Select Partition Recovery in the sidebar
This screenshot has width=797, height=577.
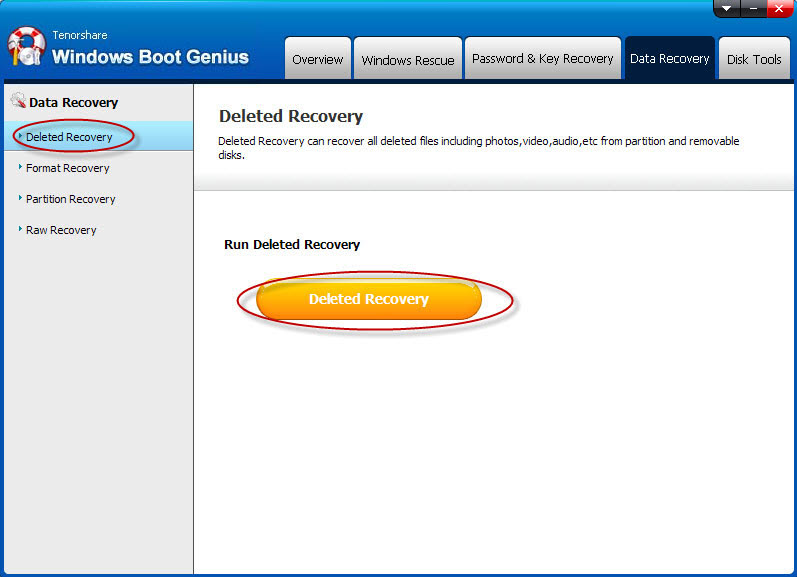[x=71, y=199]
